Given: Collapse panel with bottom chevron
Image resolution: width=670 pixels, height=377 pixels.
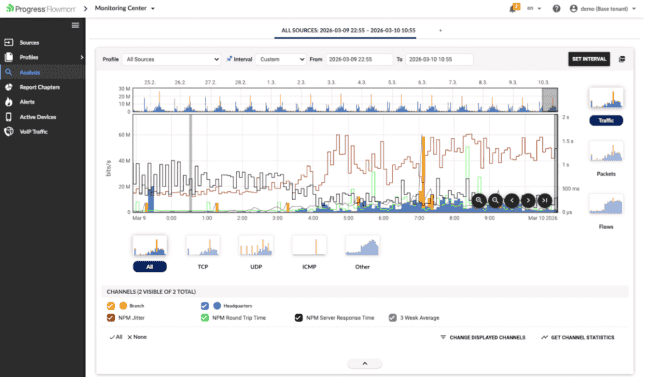Looking at the screenshot, I should click(x=365, y=363).
